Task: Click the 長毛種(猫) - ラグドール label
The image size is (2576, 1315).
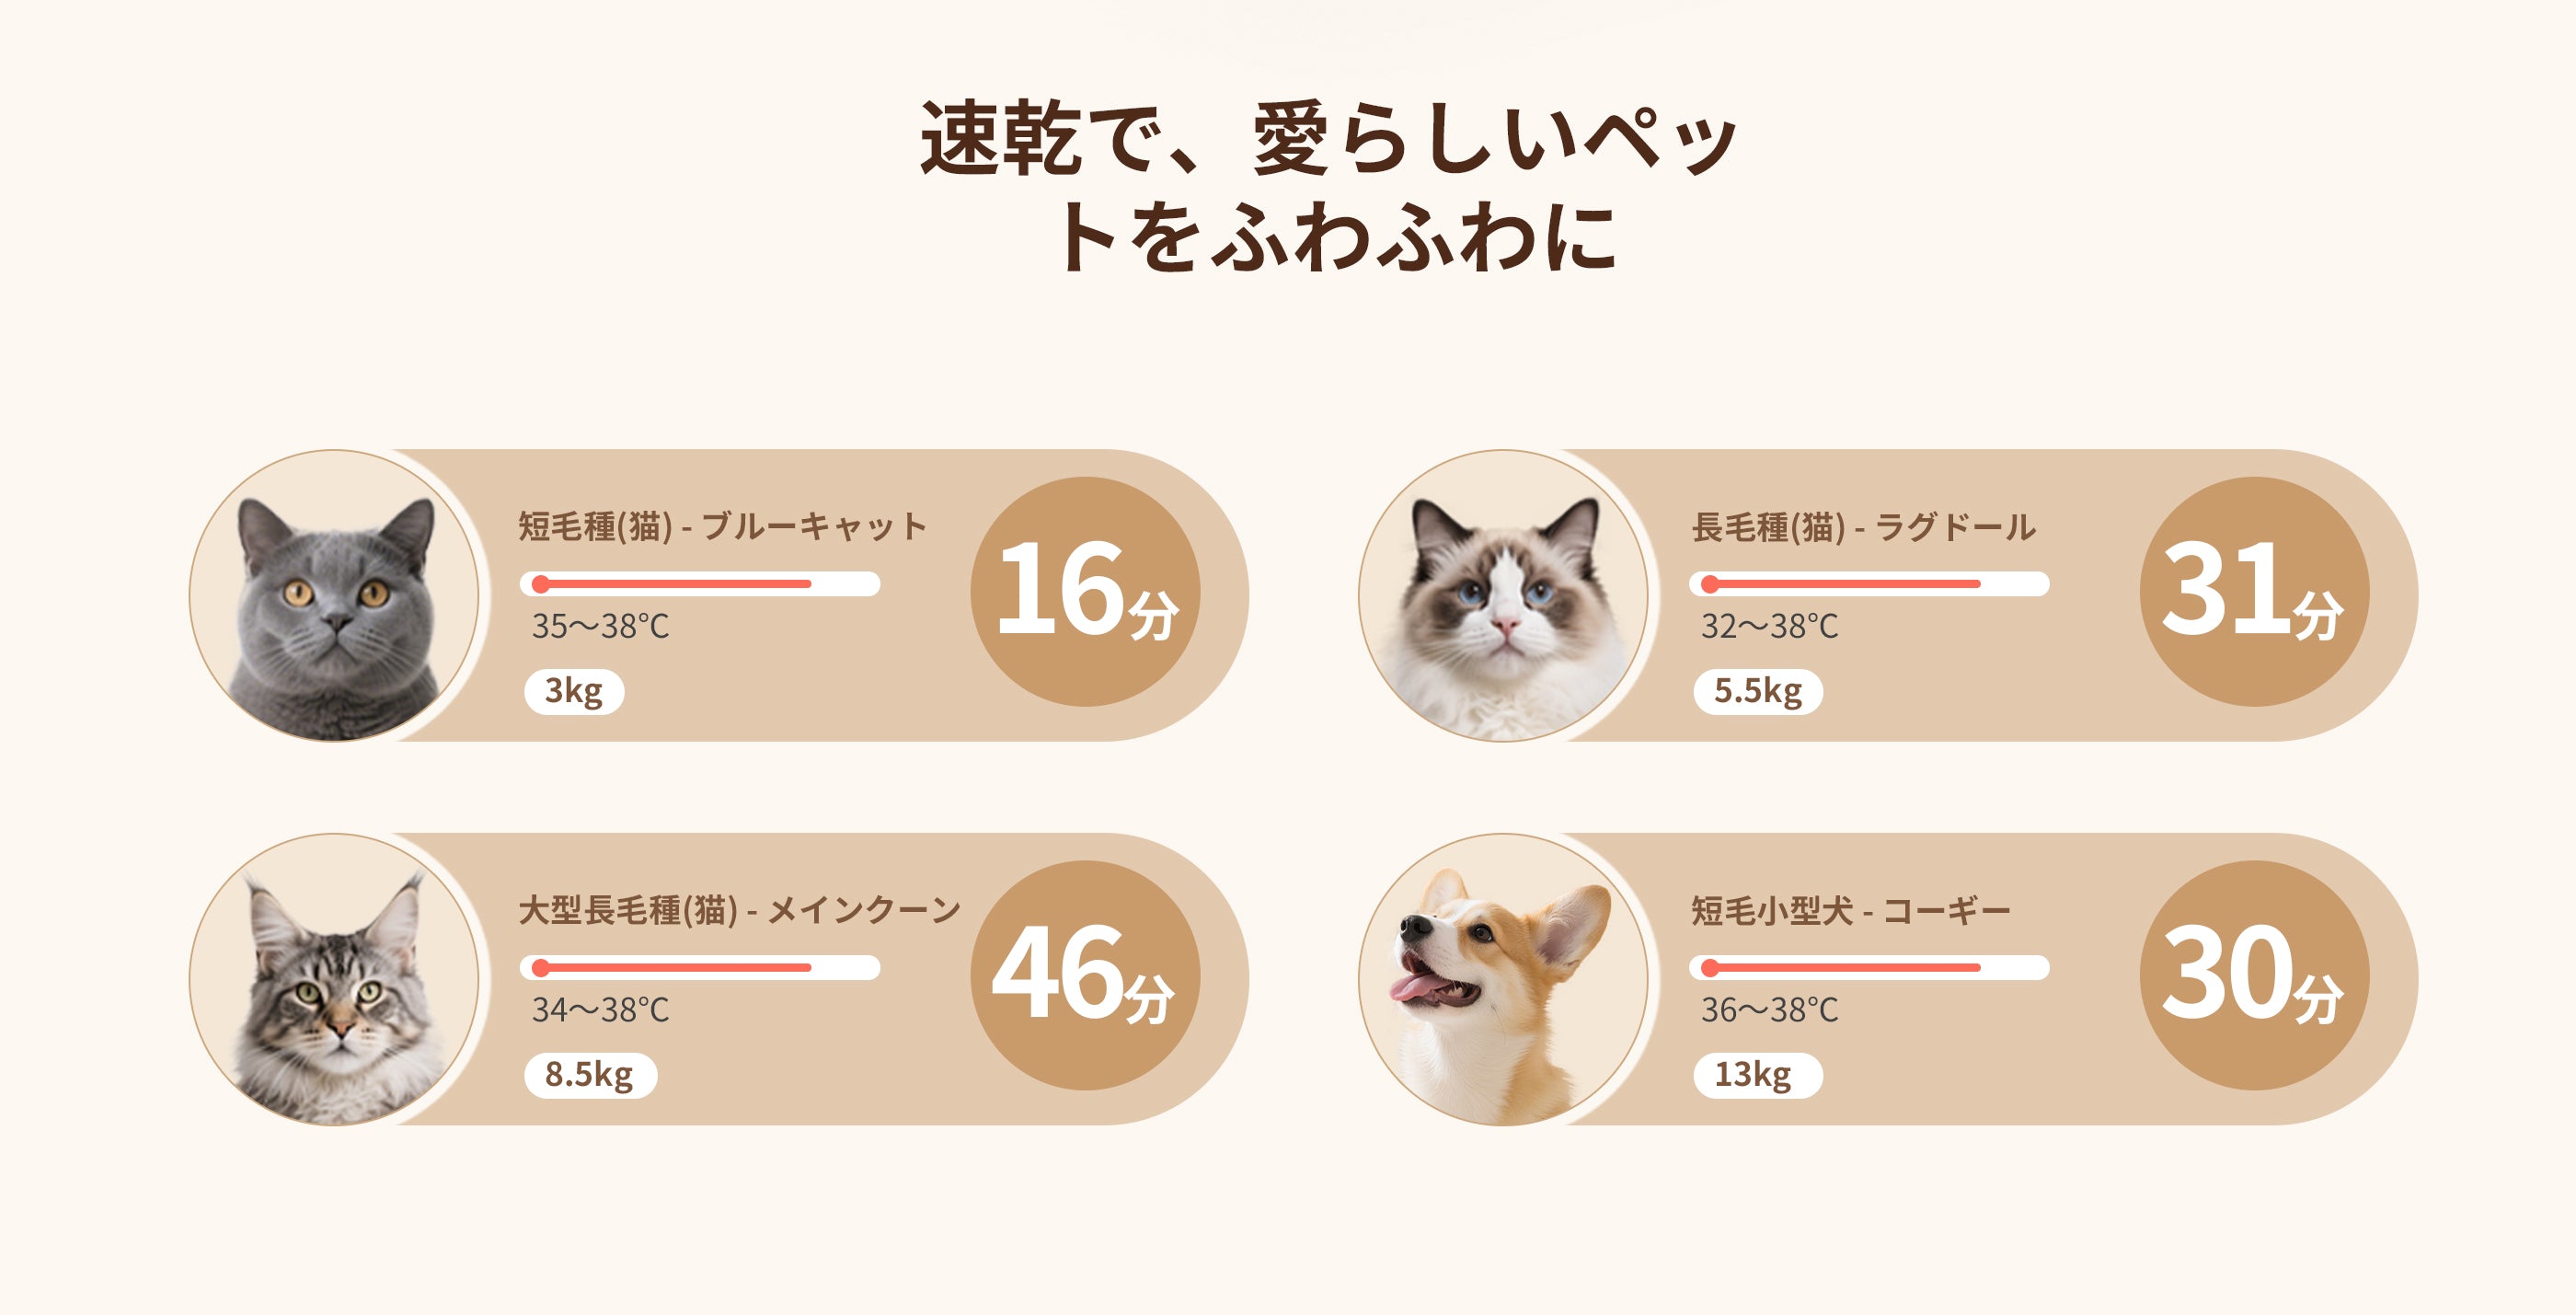Action: (1863, 527)
